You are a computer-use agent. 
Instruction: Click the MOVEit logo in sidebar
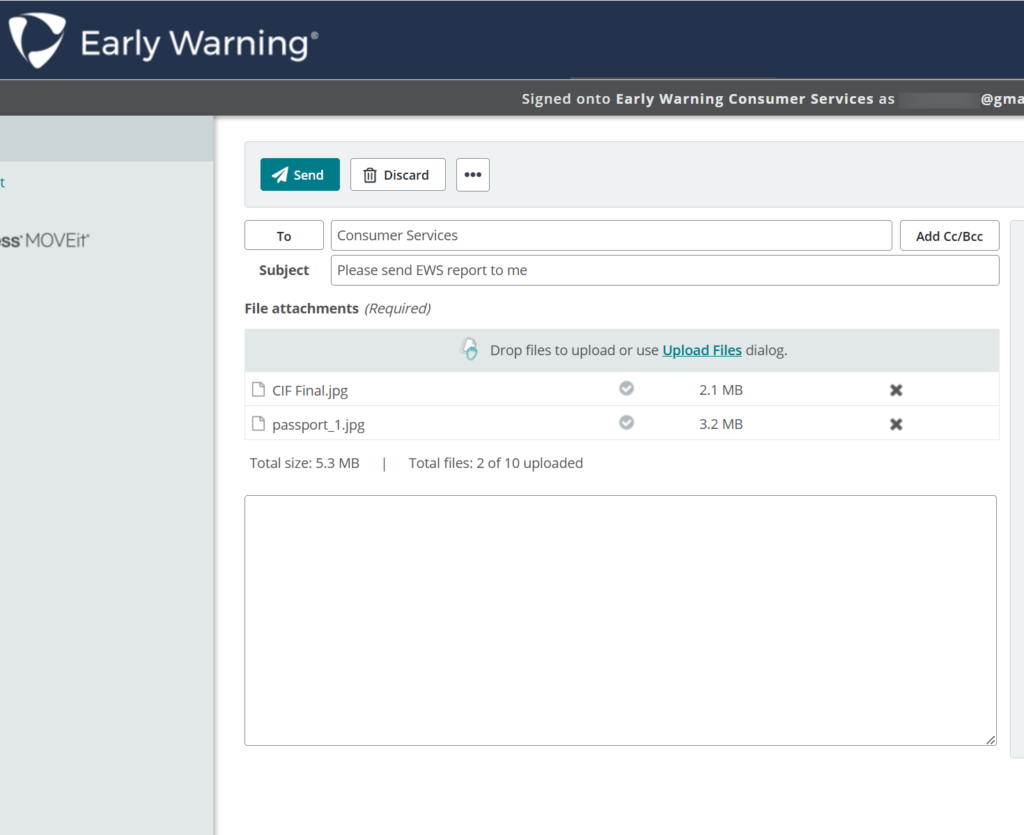coord(44,240)
